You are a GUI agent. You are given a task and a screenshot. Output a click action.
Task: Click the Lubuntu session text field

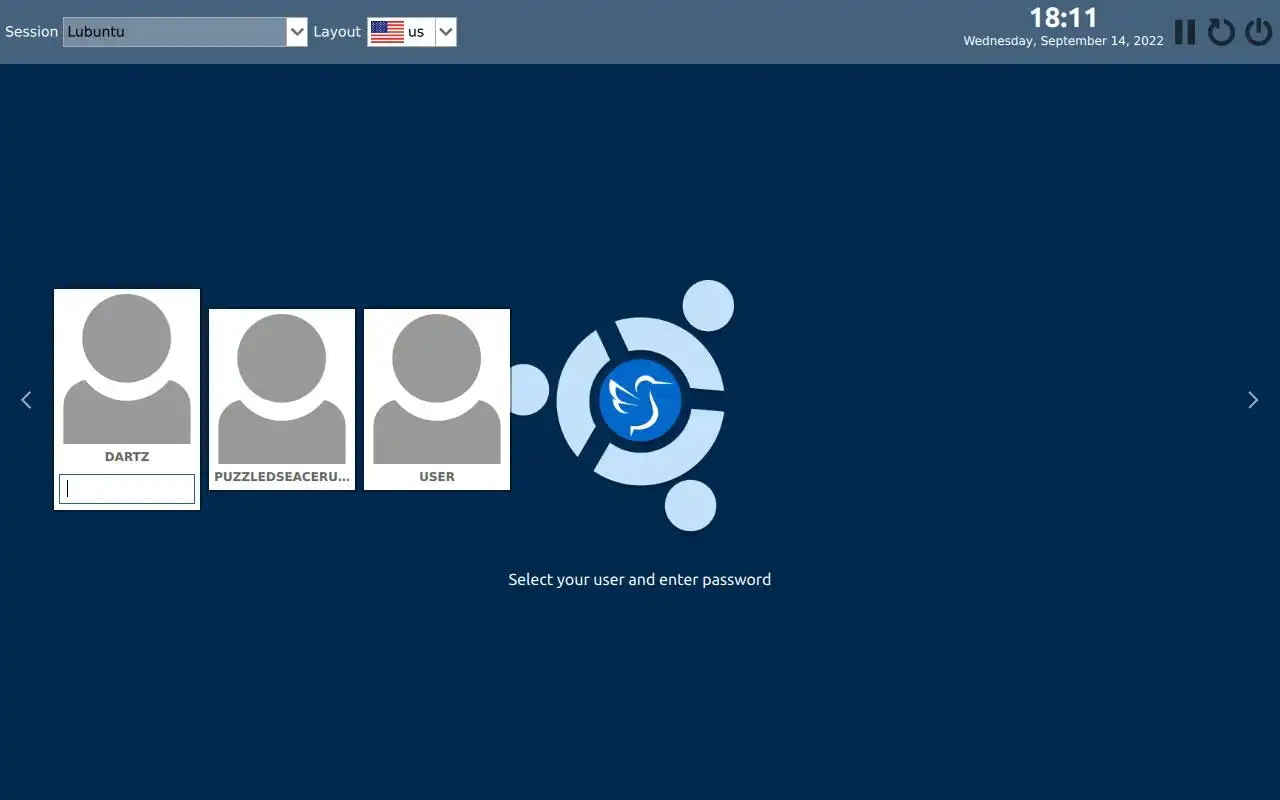pos(175,32)
